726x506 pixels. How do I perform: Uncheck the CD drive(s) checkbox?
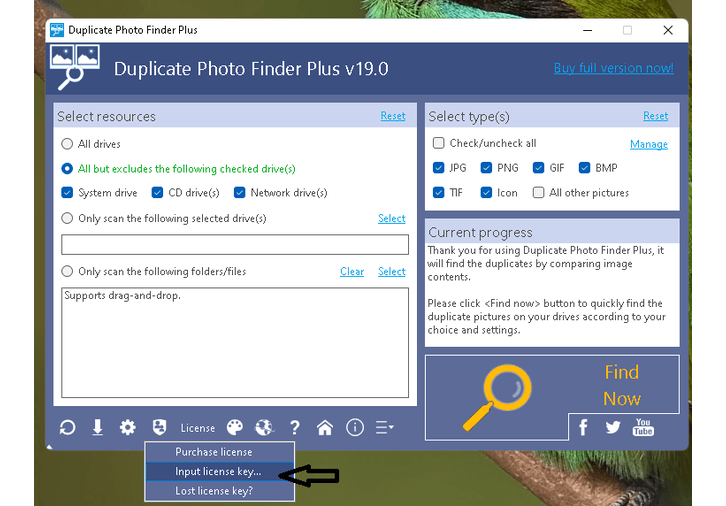[x=157, y=193]
